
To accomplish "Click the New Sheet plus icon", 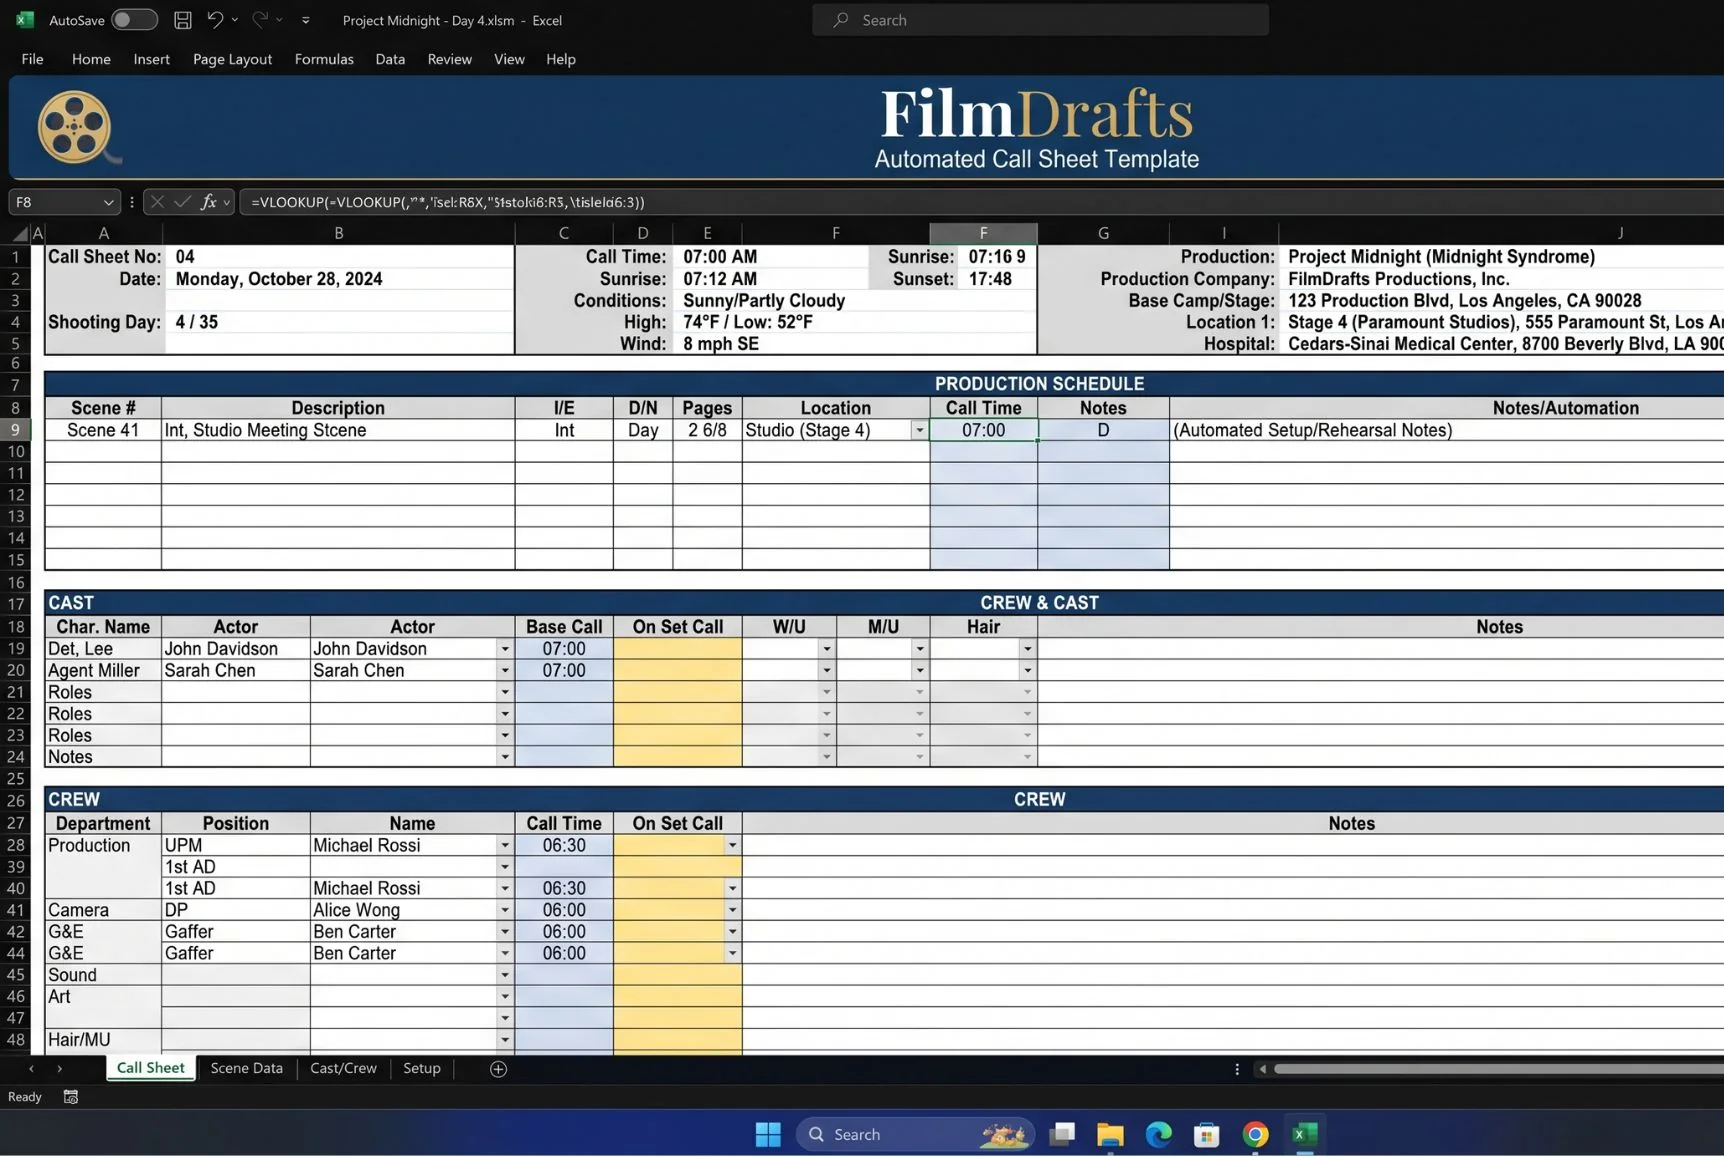I will [498, 1069].
